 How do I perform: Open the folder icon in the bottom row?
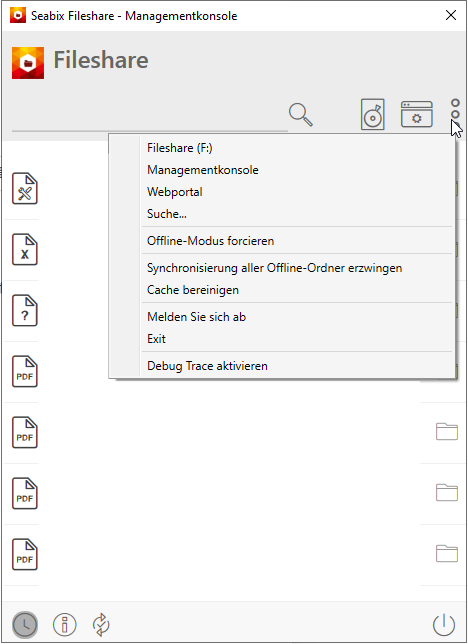(x=447, y=554)
